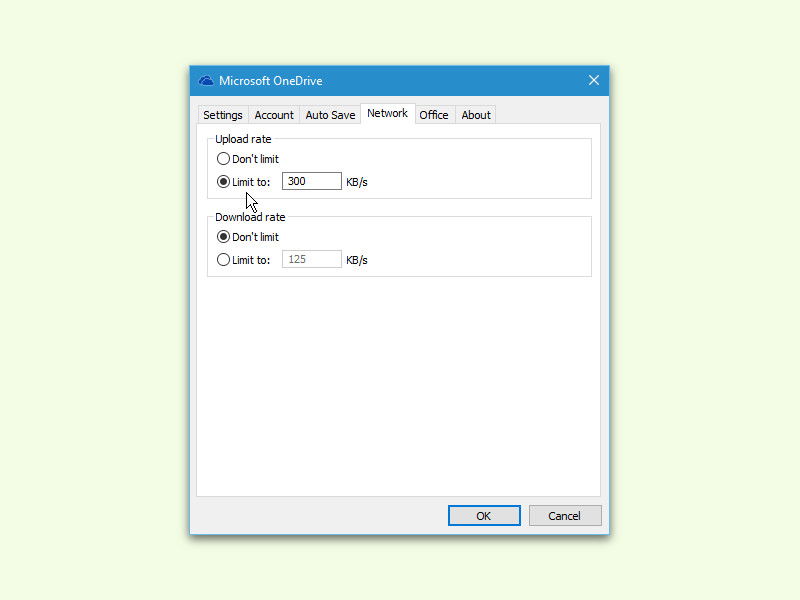Click the Cancel button

pos(565,516)
